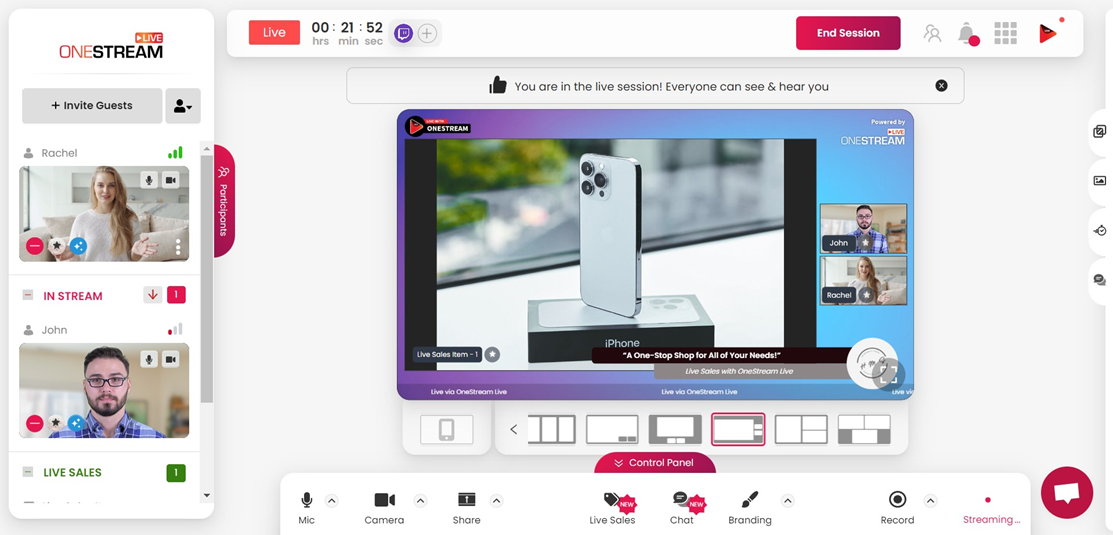Select the highlighted screen with sidebar layout
This screenshot has width=1113, height=535.
pos(738,429)
